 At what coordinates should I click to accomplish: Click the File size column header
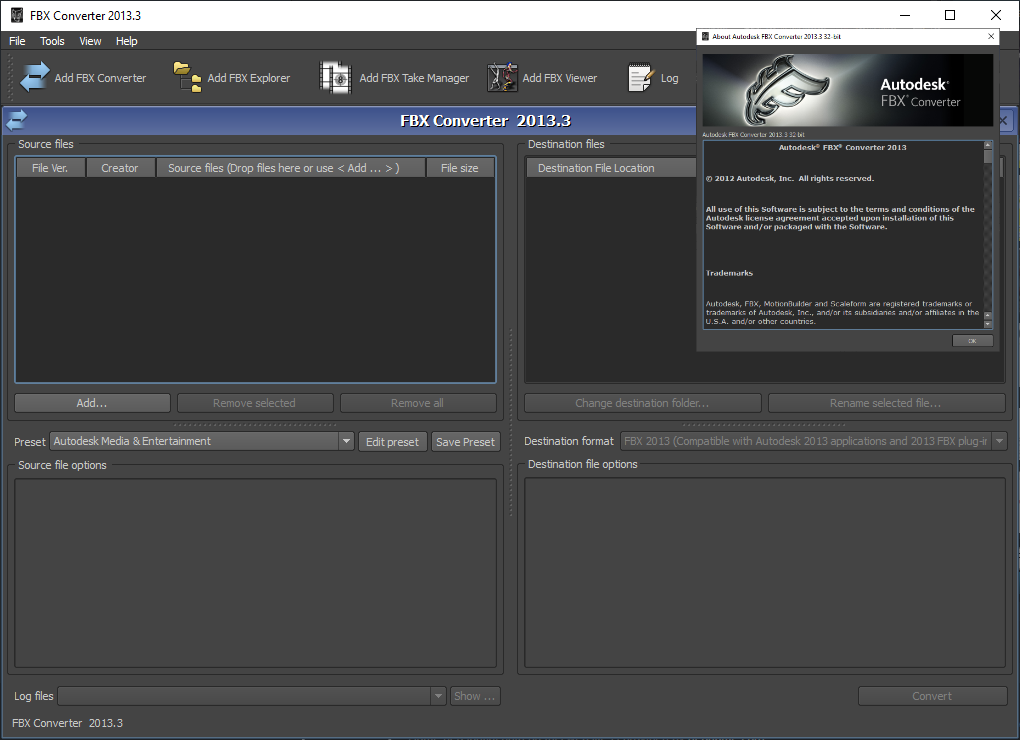pyautogui.click(x=460, y=168)
